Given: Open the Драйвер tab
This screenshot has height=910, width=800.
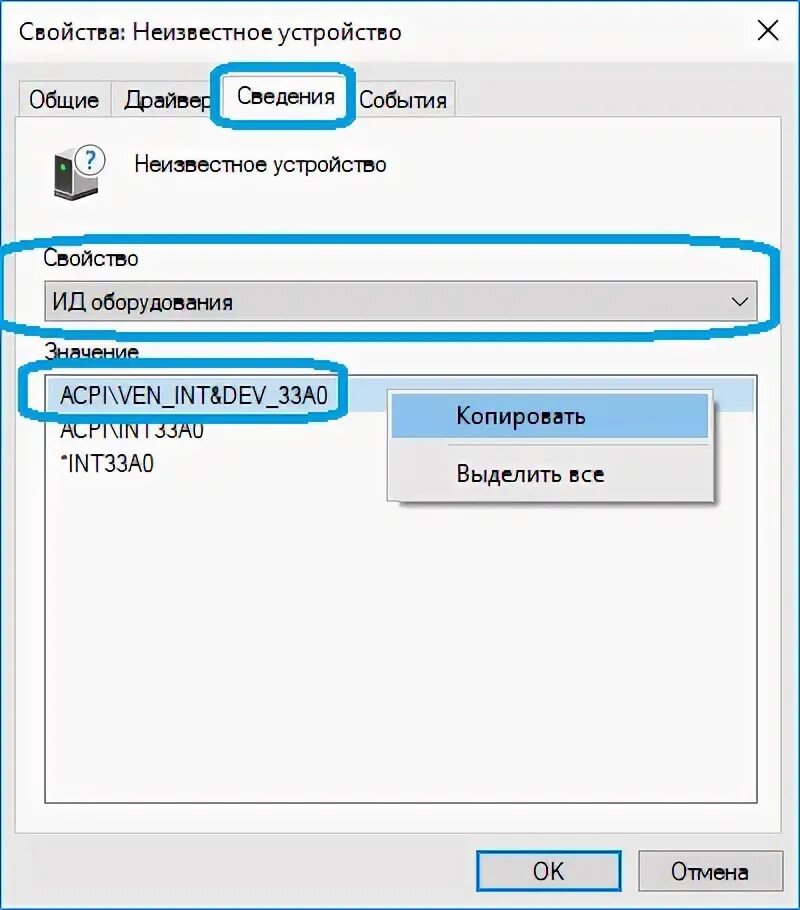Looking at the screenshot, I should point(166,100).
